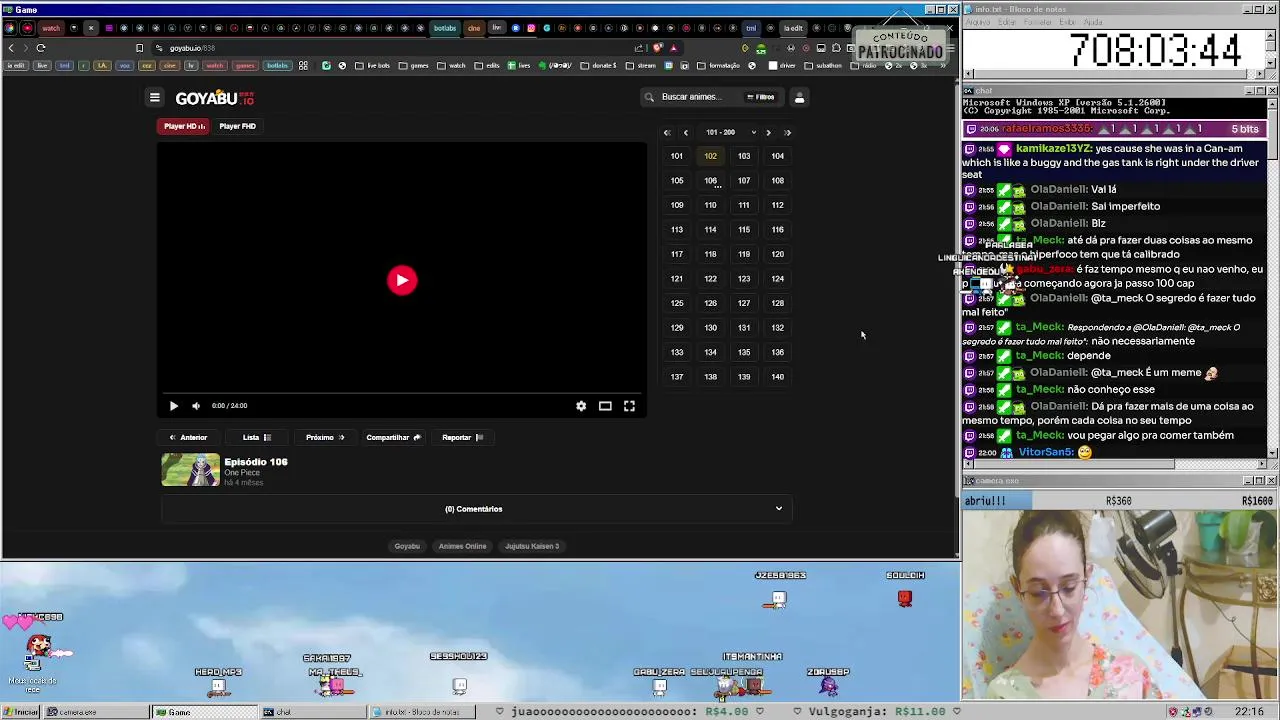Screen dimensions: 1280x720
Task: Click the Goyabu site logo
Action: tap(214, 98)
